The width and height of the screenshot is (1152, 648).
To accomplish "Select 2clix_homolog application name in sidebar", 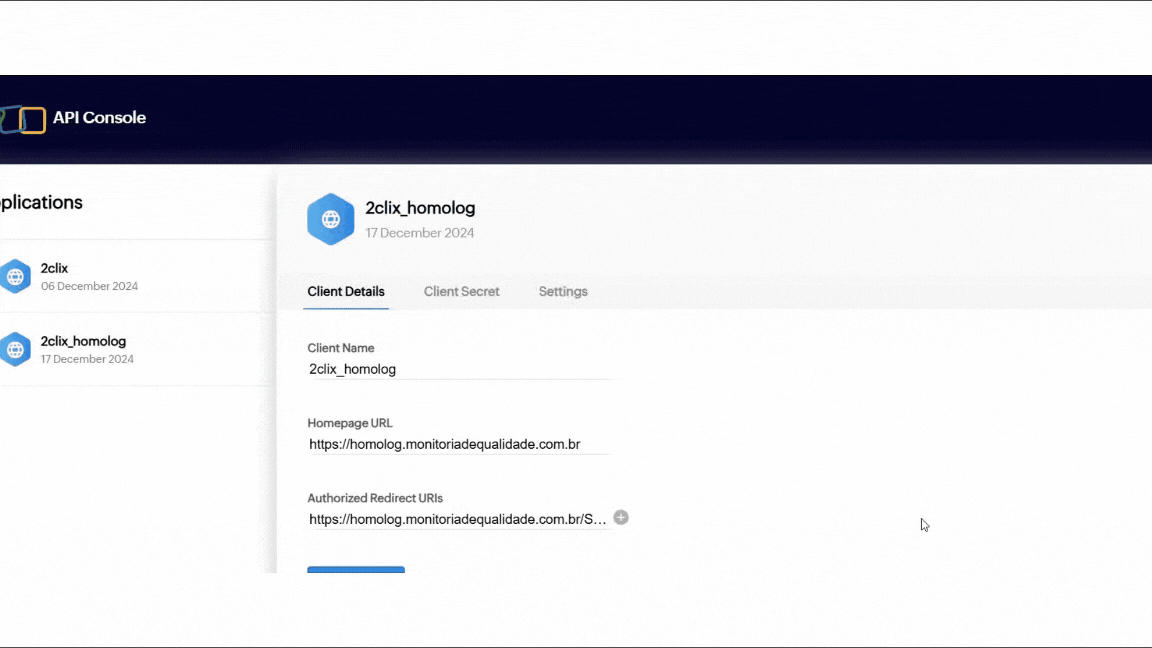I will (x=83, y=341).
